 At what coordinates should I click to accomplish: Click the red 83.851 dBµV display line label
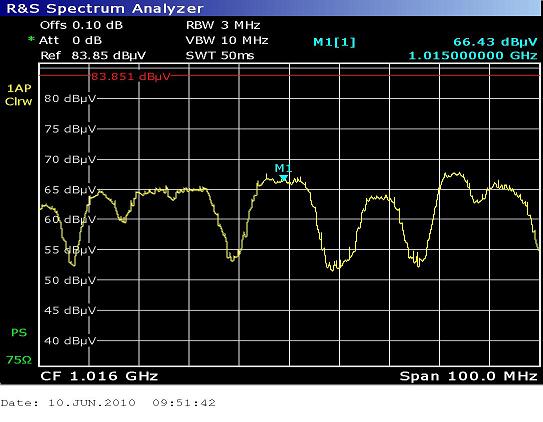tap(131, 77)
